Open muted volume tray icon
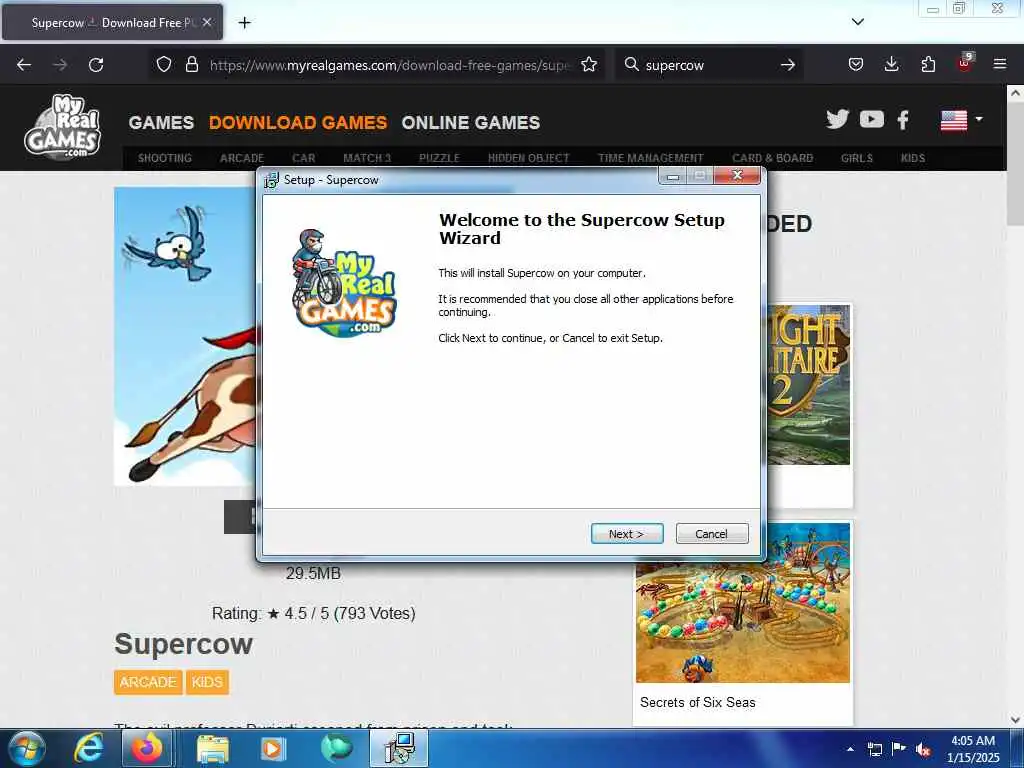This screenshot has width=1024, height=768. click(x=923, y=749)
